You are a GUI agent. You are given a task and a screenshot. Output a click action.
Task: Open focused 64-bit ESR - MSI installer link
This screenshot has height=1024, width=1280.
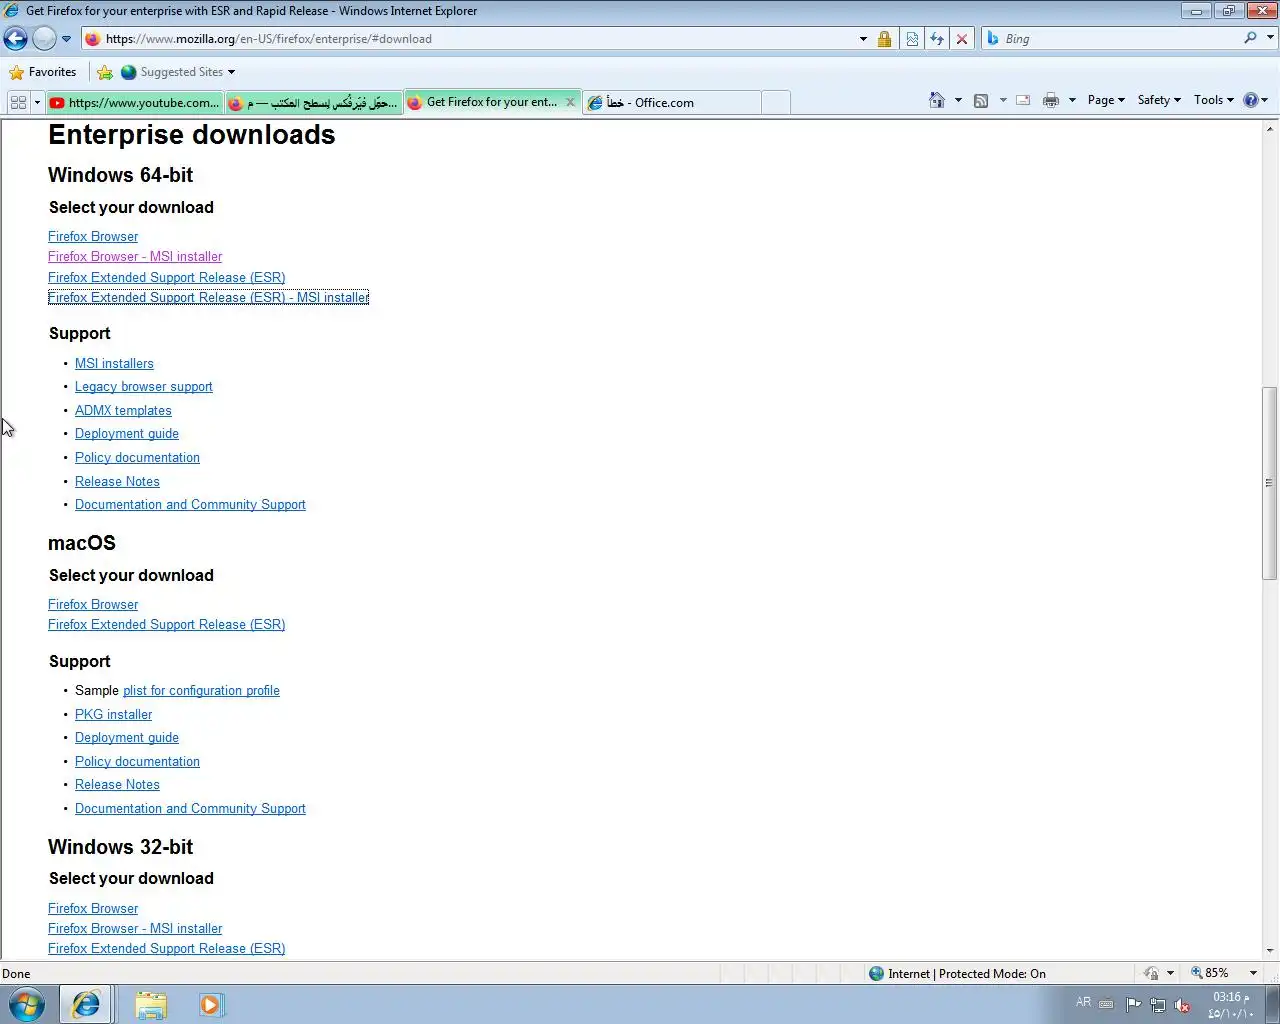(208, 298)
